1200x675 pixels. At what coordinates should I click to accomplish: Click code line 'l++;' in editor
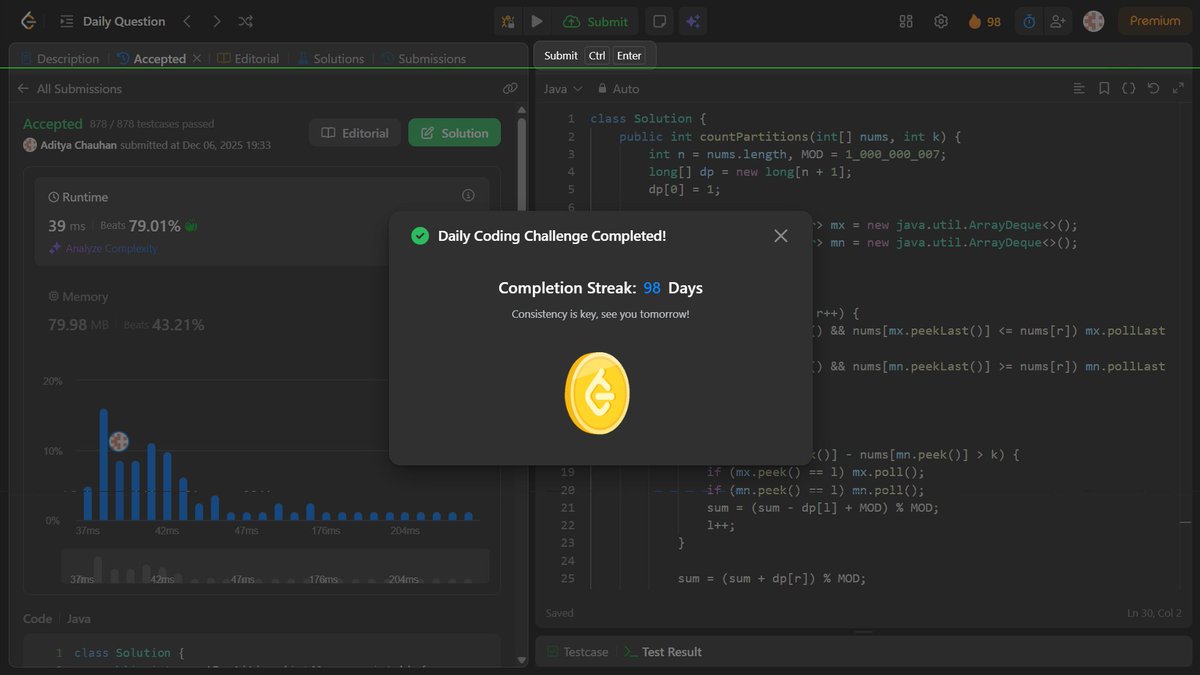(x=721, y=525)
